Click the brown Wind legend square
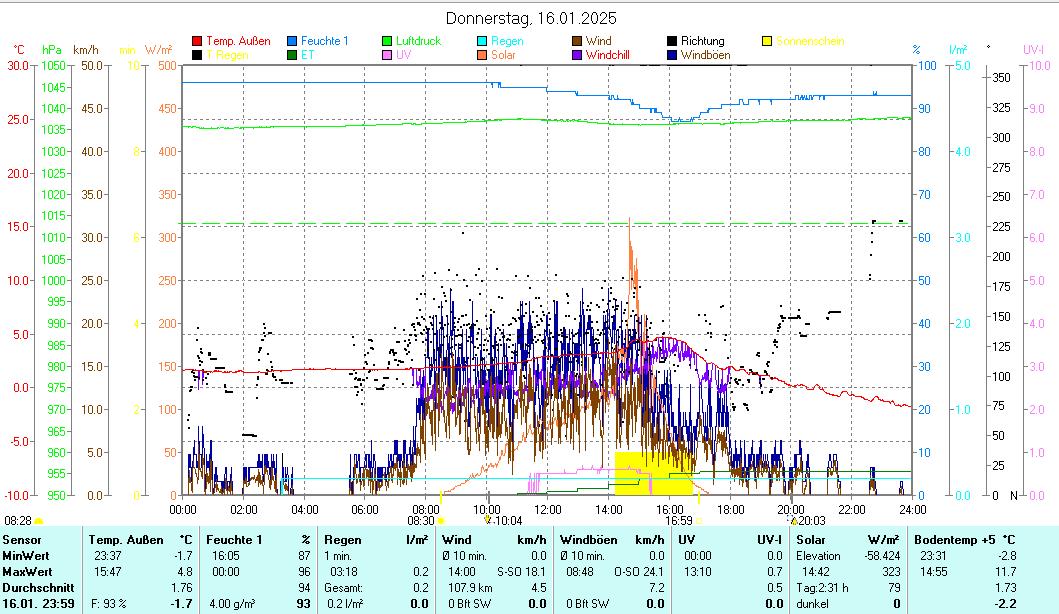This screenshot has height=614, width=1059. pyautogui.click(x=577, y=41)
